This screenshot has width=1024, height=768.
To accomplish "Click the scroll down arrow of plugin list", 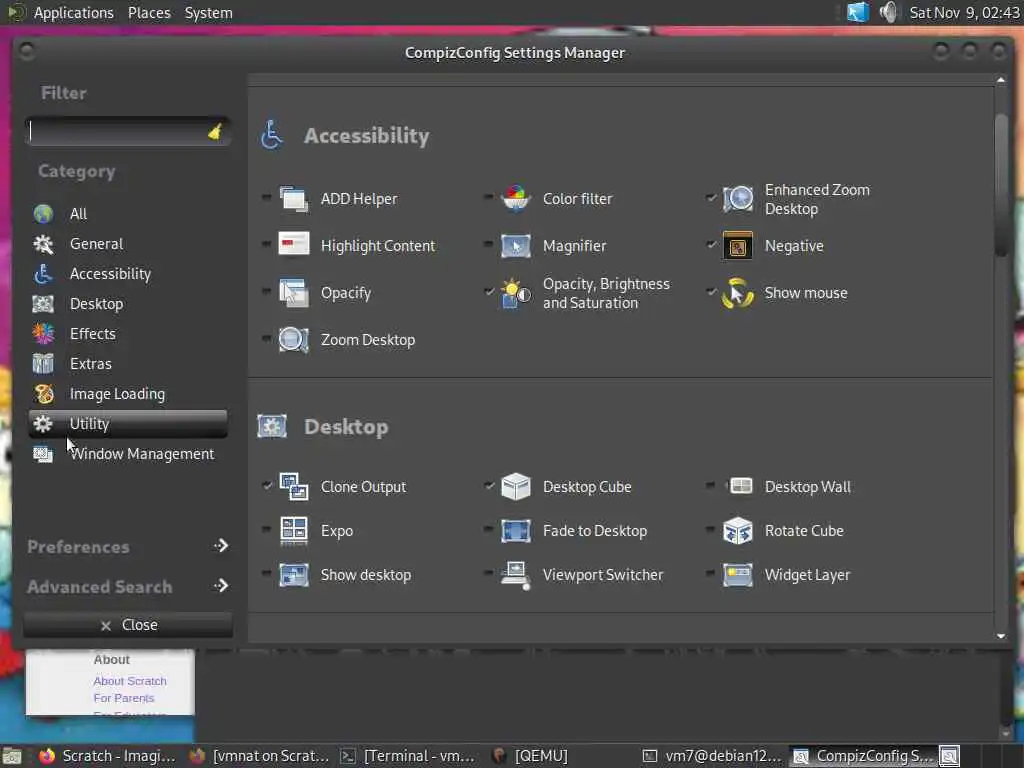I will click(x=1000, y=635).
